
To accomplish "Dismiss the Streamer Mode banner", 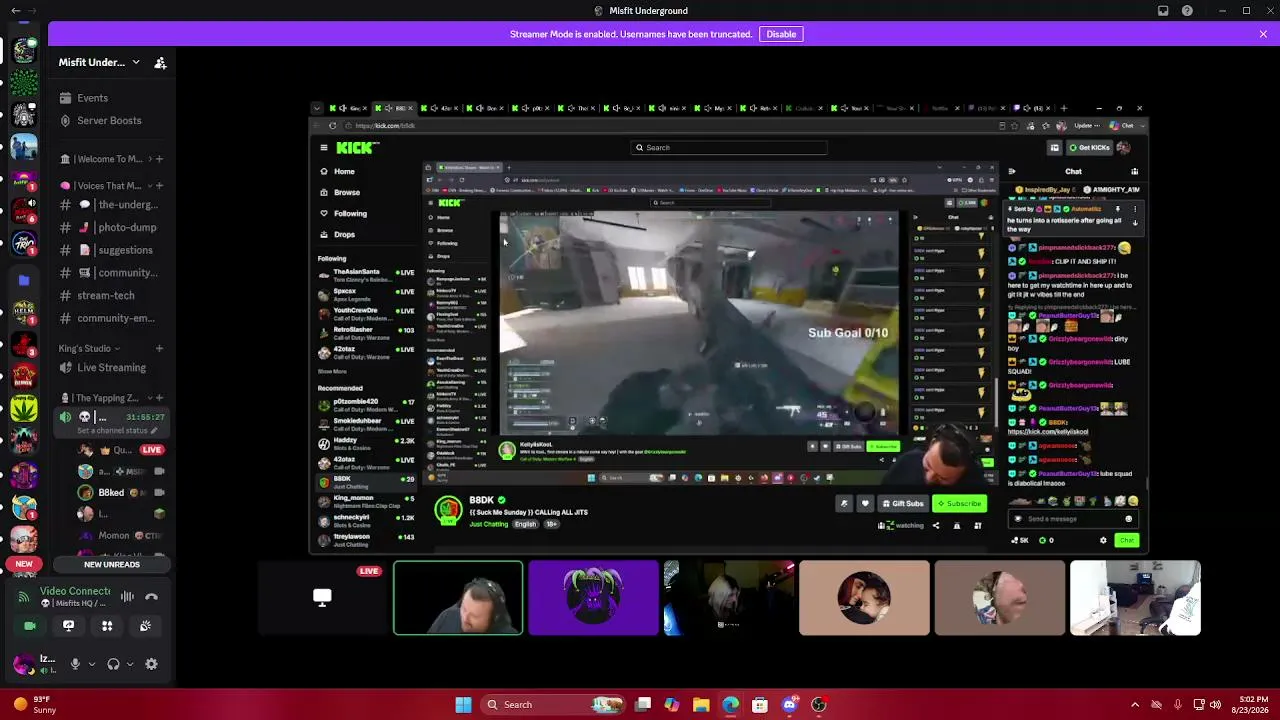I will 1263,34.
